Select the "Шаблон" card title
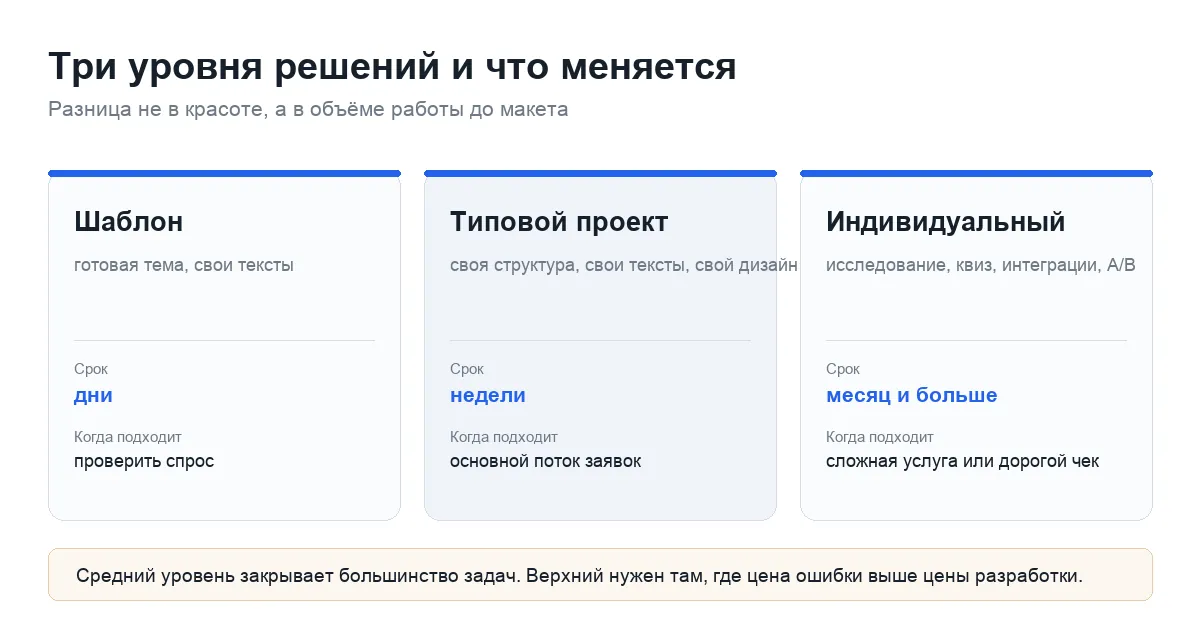 [x=129, y=222]
